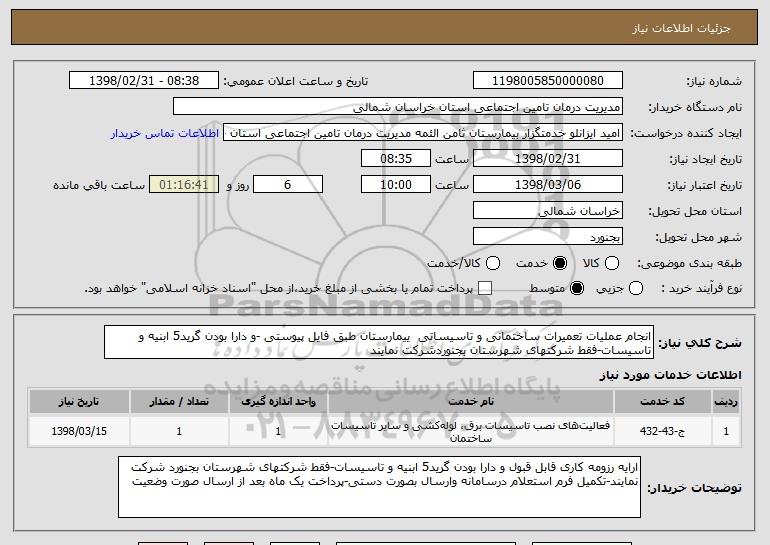This screenshot has width=770, height=545.
Task: Click the row number cell 1
Action: tap(726, 431)
